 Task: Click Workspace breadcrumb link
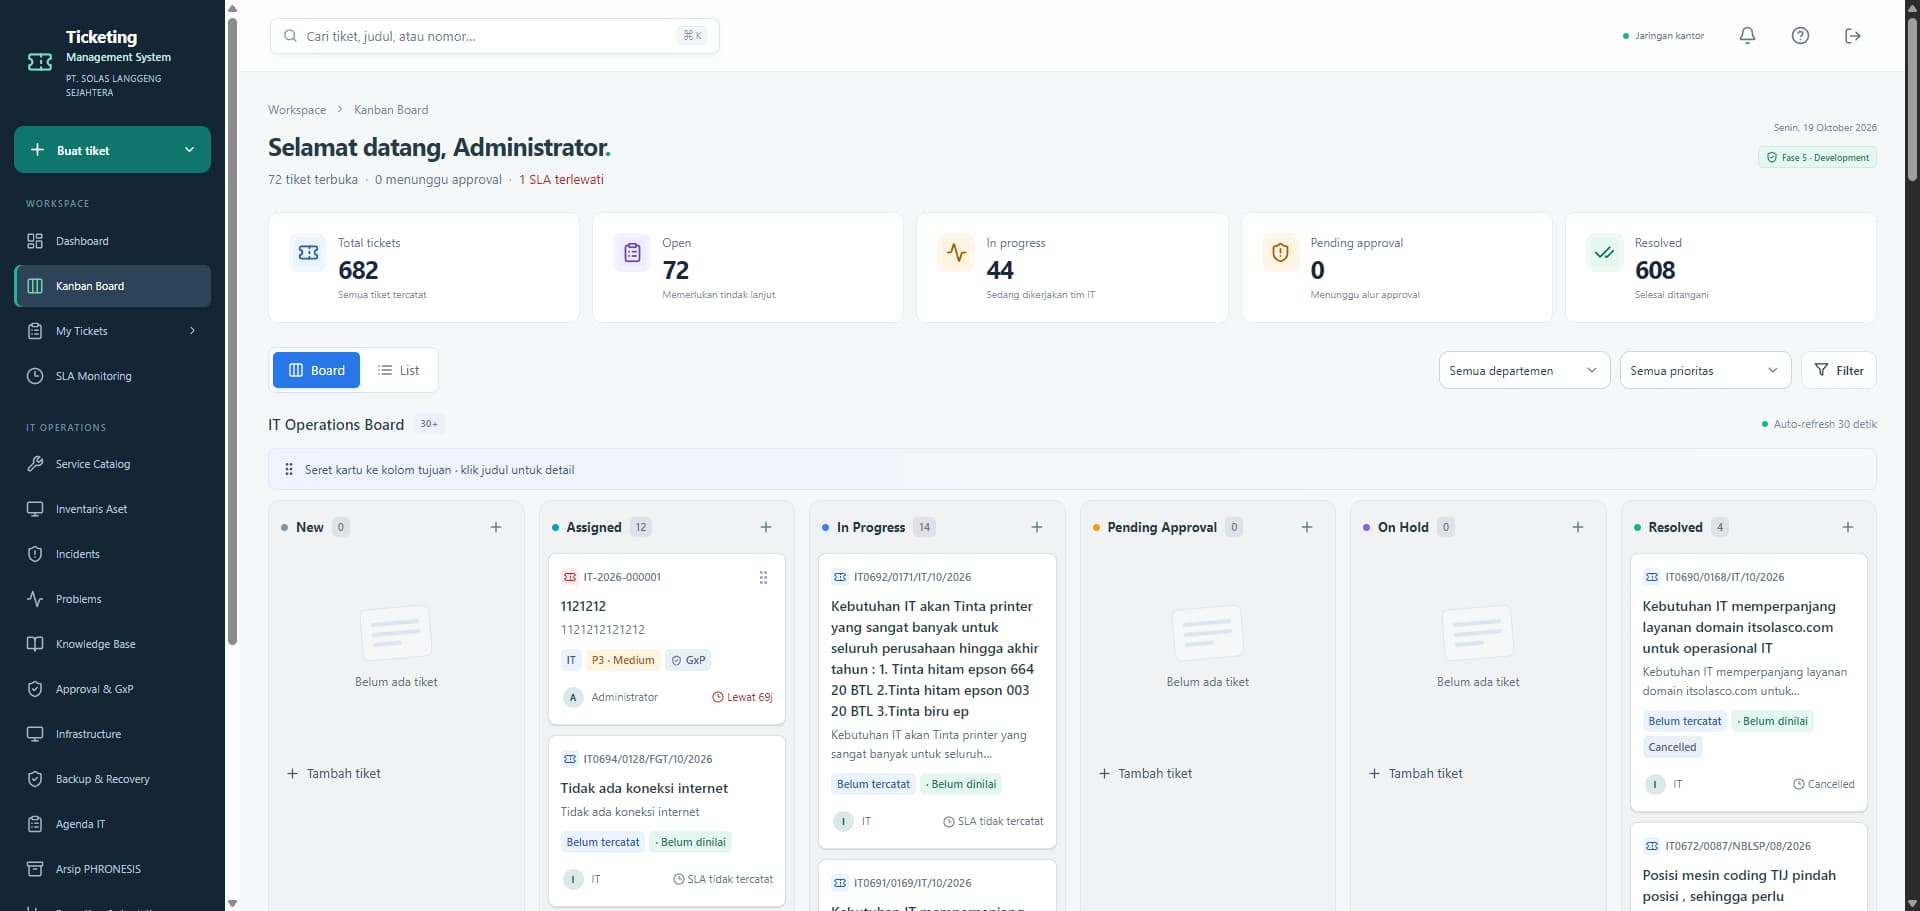297,110
